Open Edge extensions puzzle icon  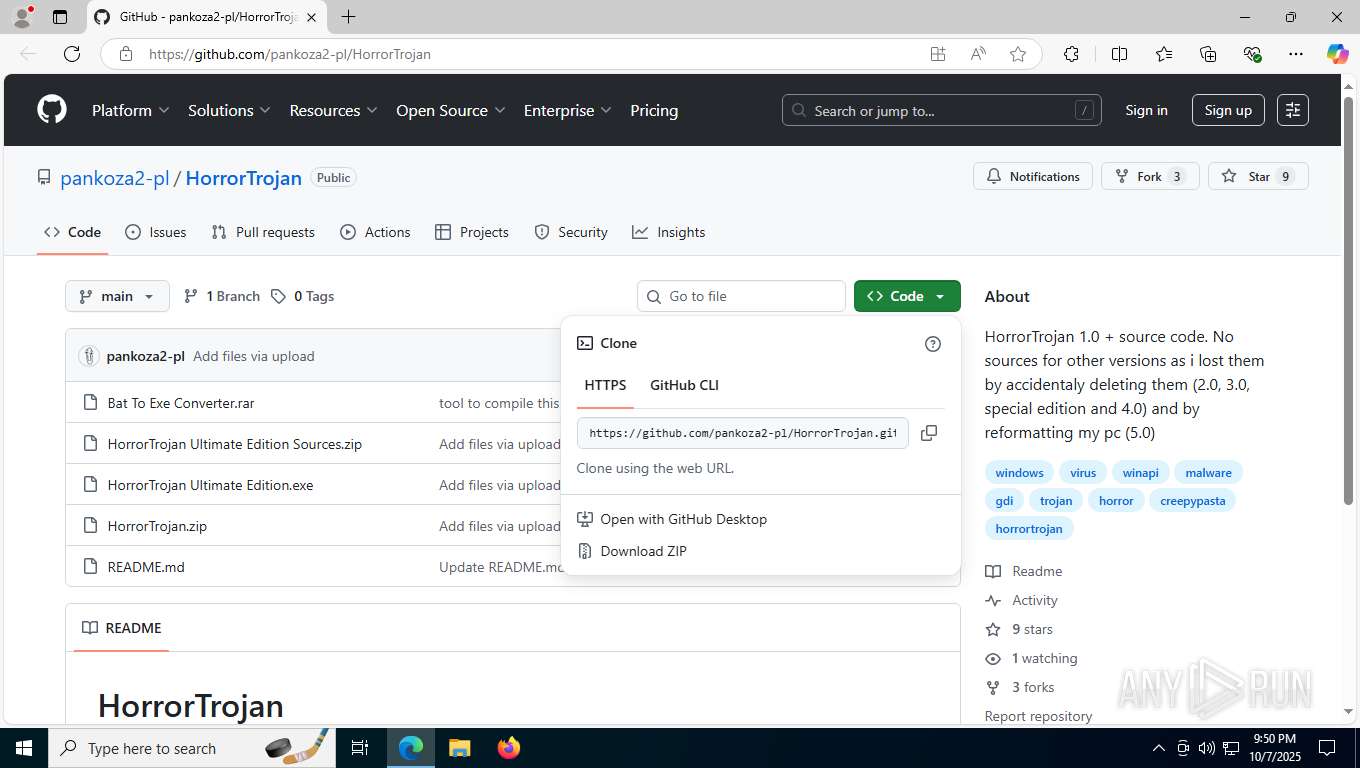[x=1071, y=54]
